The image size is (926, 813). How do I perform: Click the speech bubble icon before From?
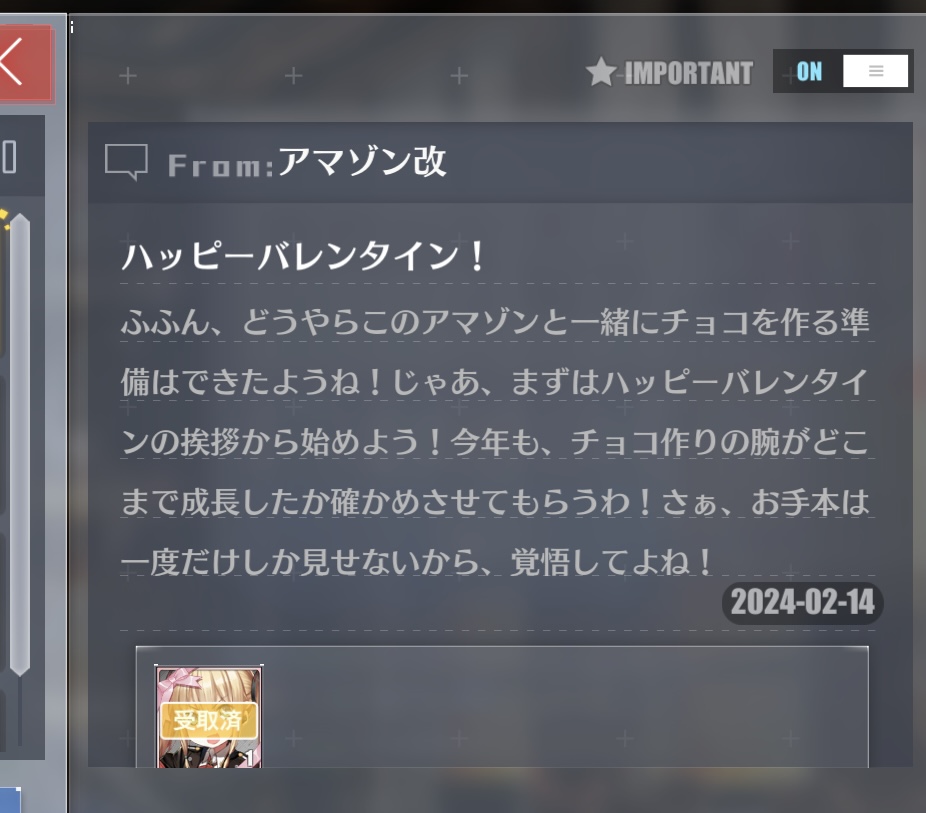126,161
